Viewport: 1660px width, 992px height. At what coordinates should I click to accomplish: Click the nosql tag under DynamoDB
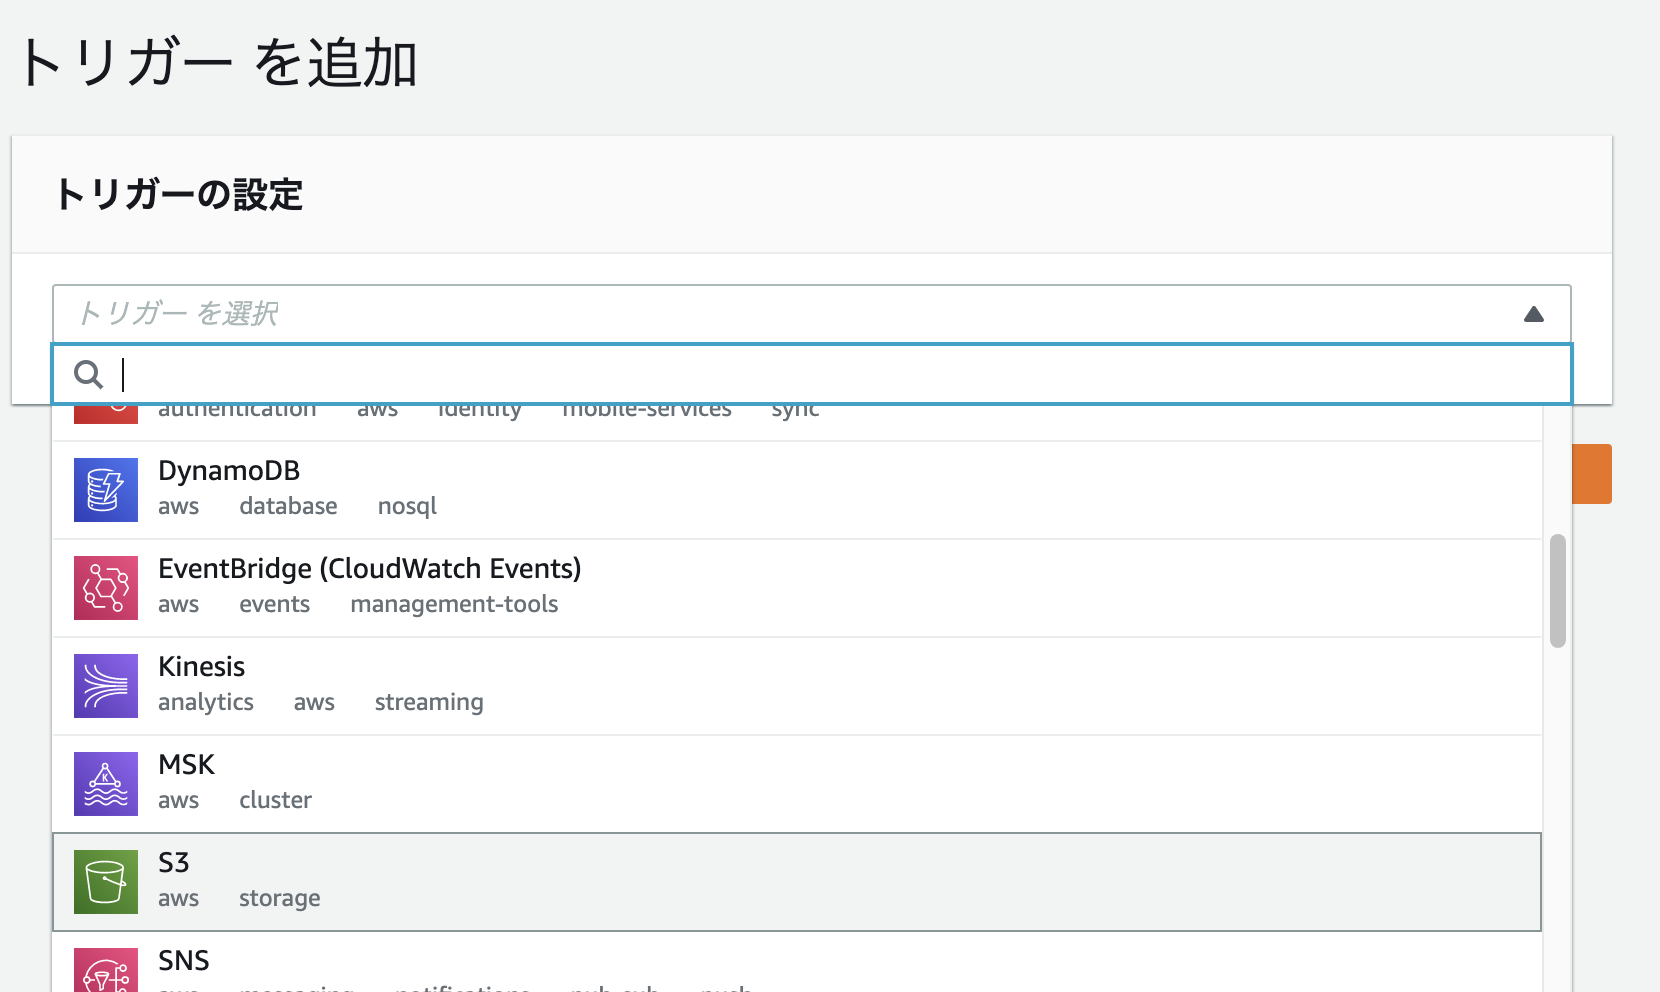pyautogui.click(x=407, y=507)
